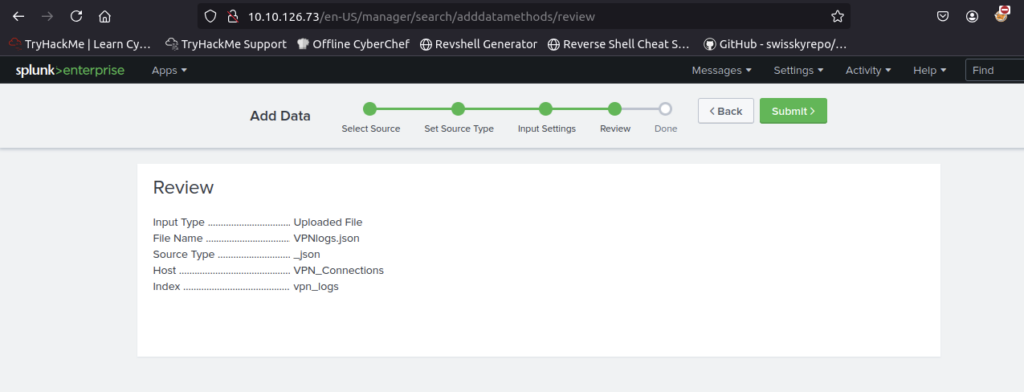Click the VPNlogs.json file name
1024x392 pixels.
[327, 238]
